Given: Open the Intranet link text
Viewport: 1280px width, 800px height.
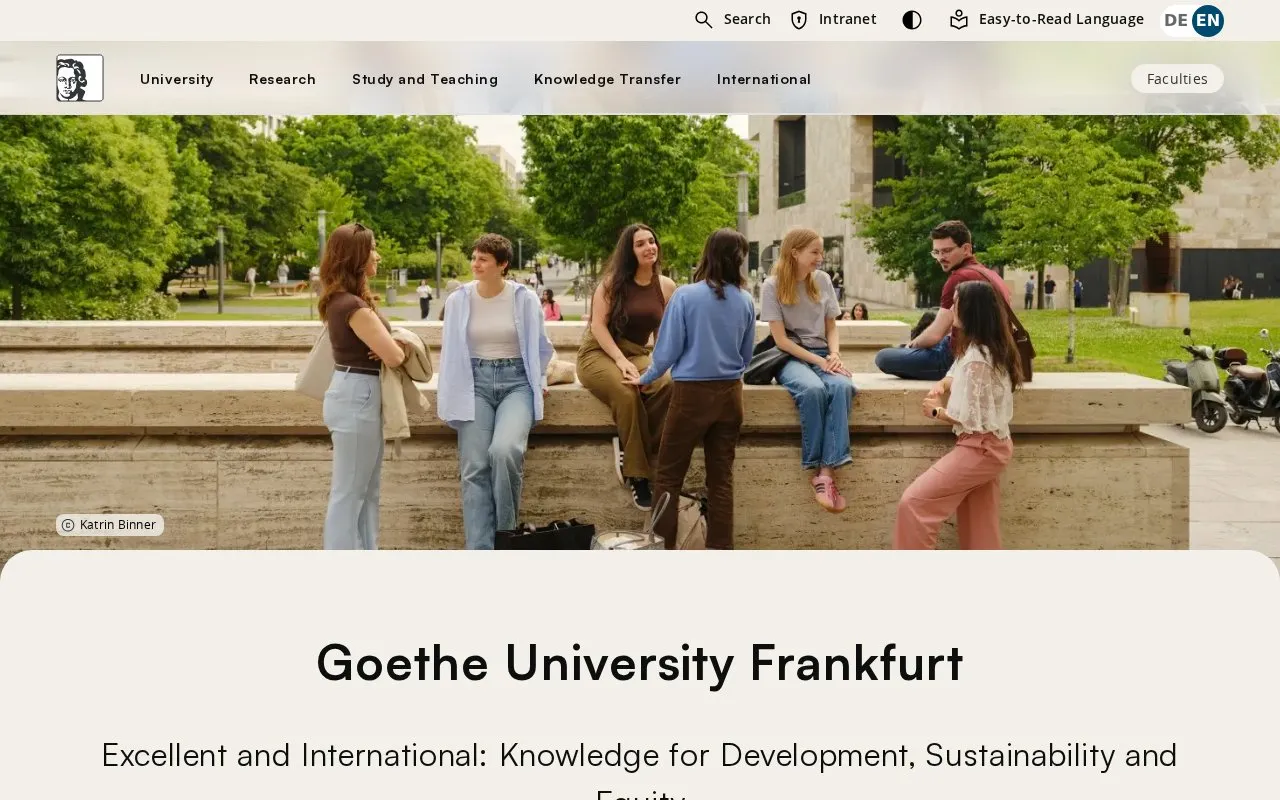Looking at the screenshot, I should [x=848, y=19].
